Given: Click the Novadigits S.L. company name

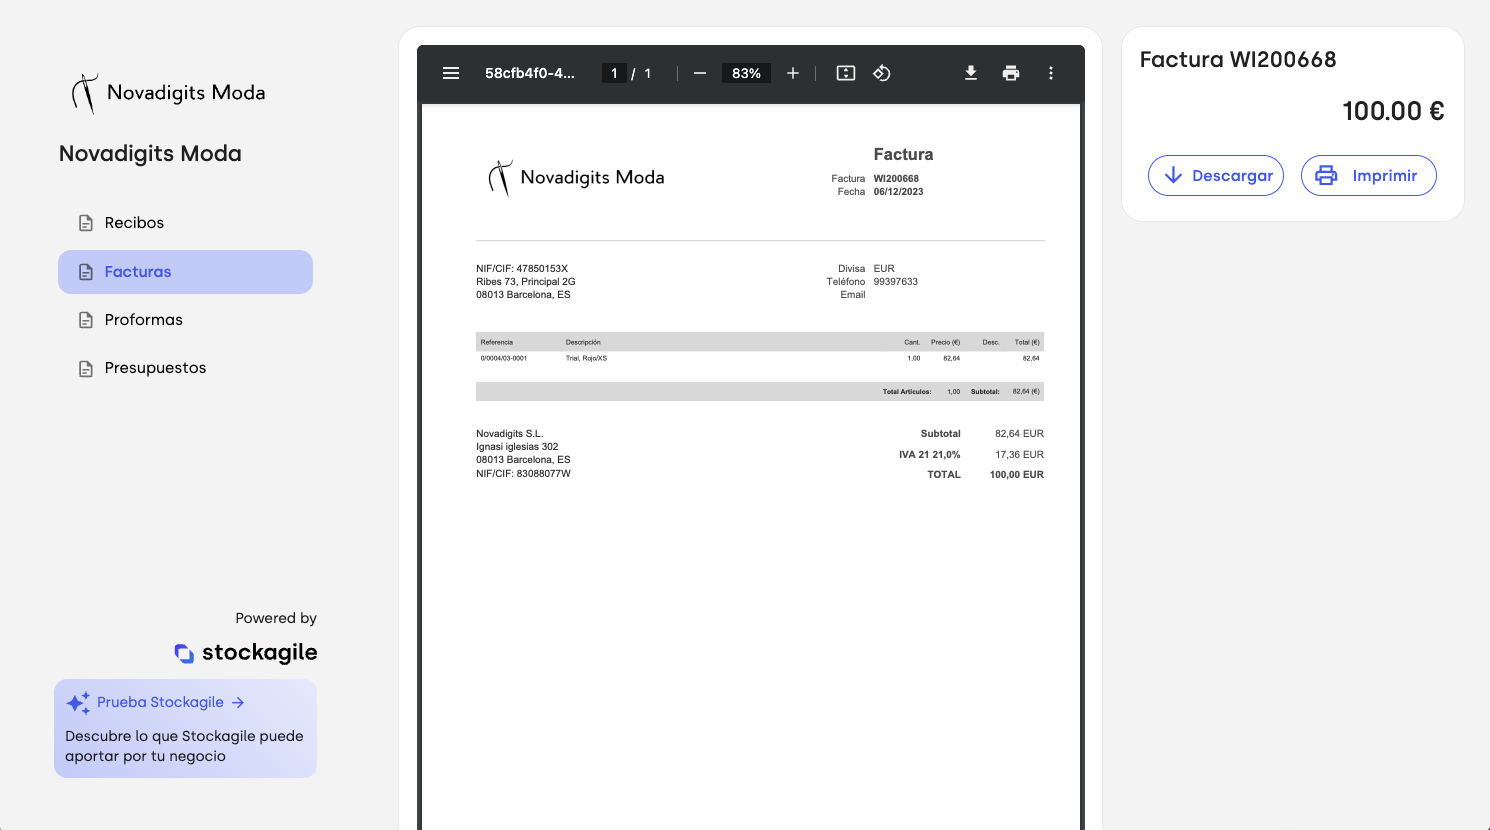Looking at the screenshot, I should click(x=509, y=434).
